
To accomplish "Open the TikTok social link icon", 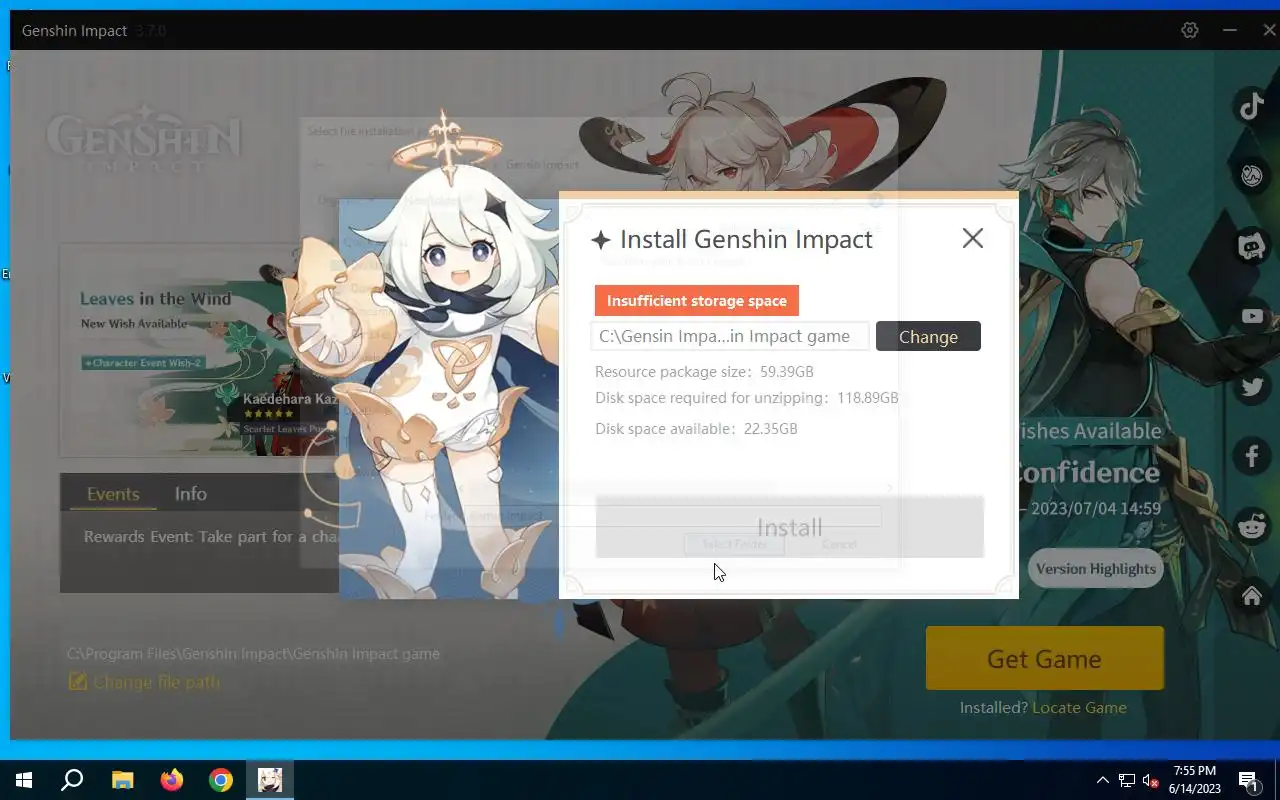I will point(1252,105).
